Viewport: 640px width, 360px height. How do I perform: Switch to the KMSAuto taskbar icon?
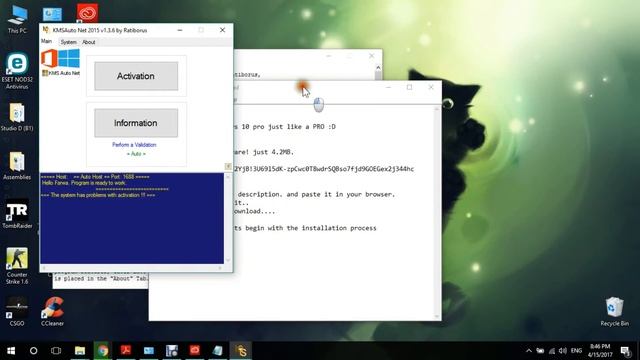(241, 351)
